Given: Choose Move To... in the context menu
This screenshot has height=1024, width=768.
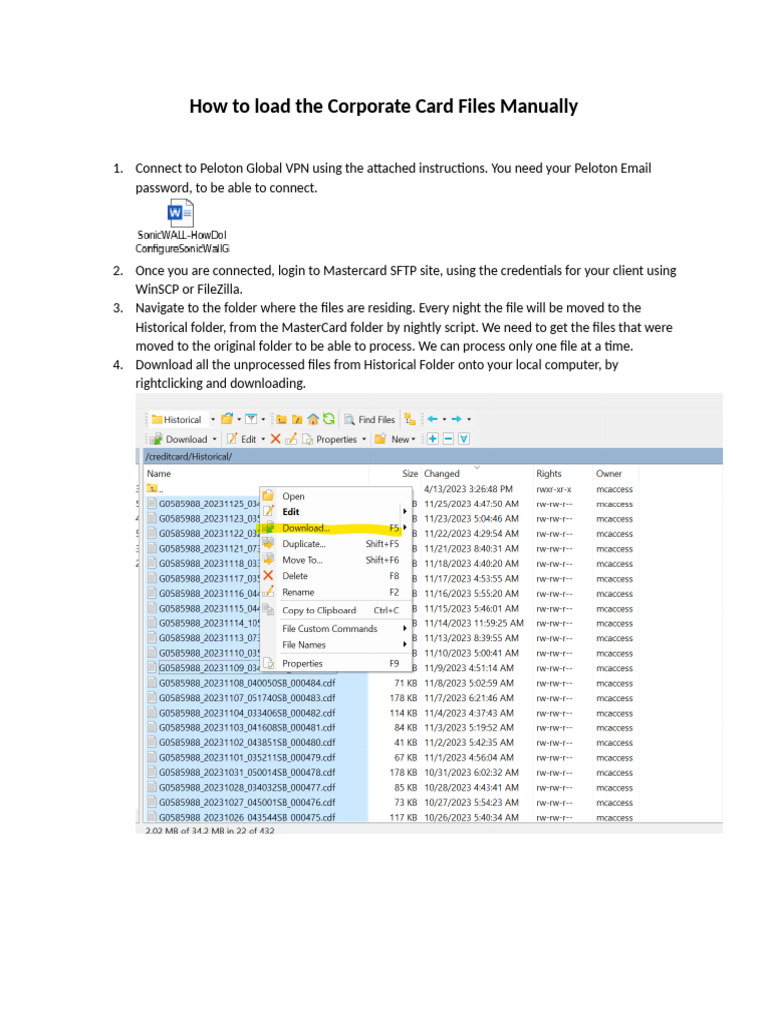Looking at the screenshot, I should (336, 560).
